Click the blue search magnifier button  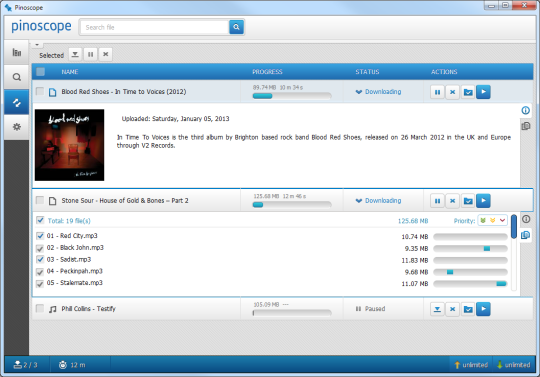click(x=236, y=27)
